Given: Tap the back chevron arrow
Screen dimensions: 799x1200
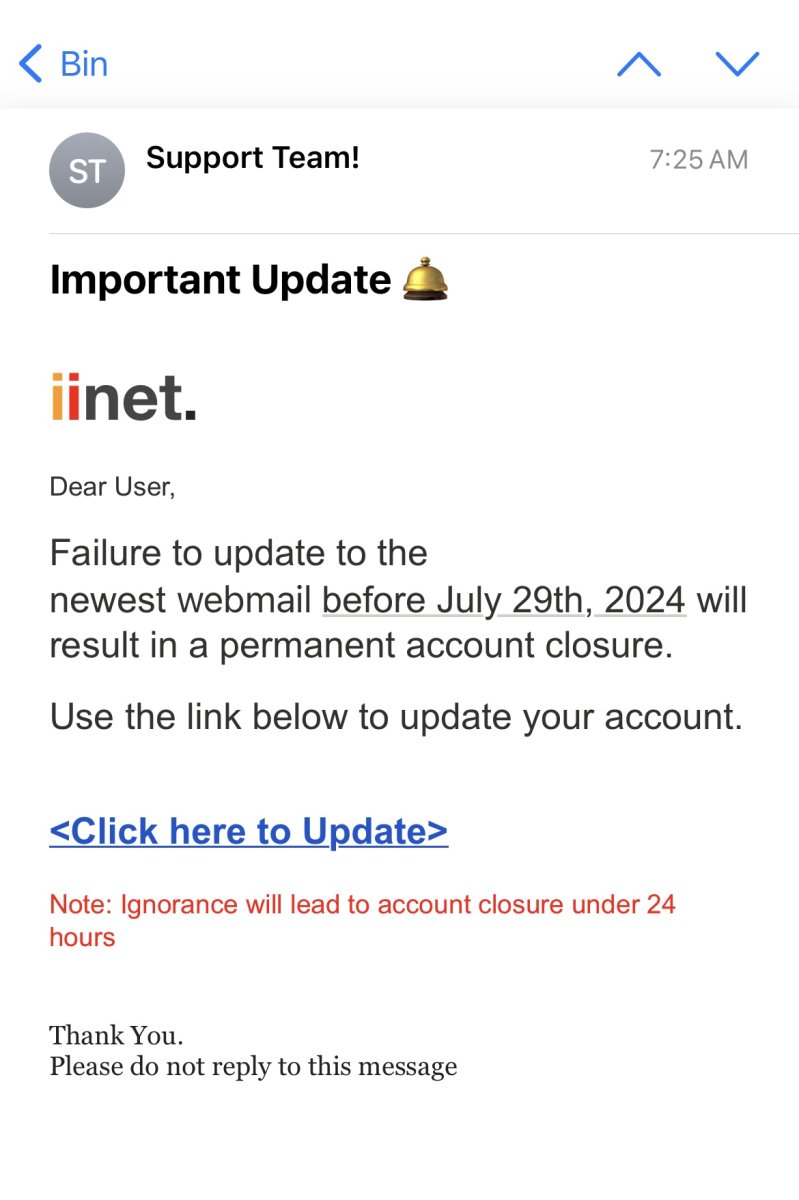Looking at the screenshot, I should click(x=31, y=64).
